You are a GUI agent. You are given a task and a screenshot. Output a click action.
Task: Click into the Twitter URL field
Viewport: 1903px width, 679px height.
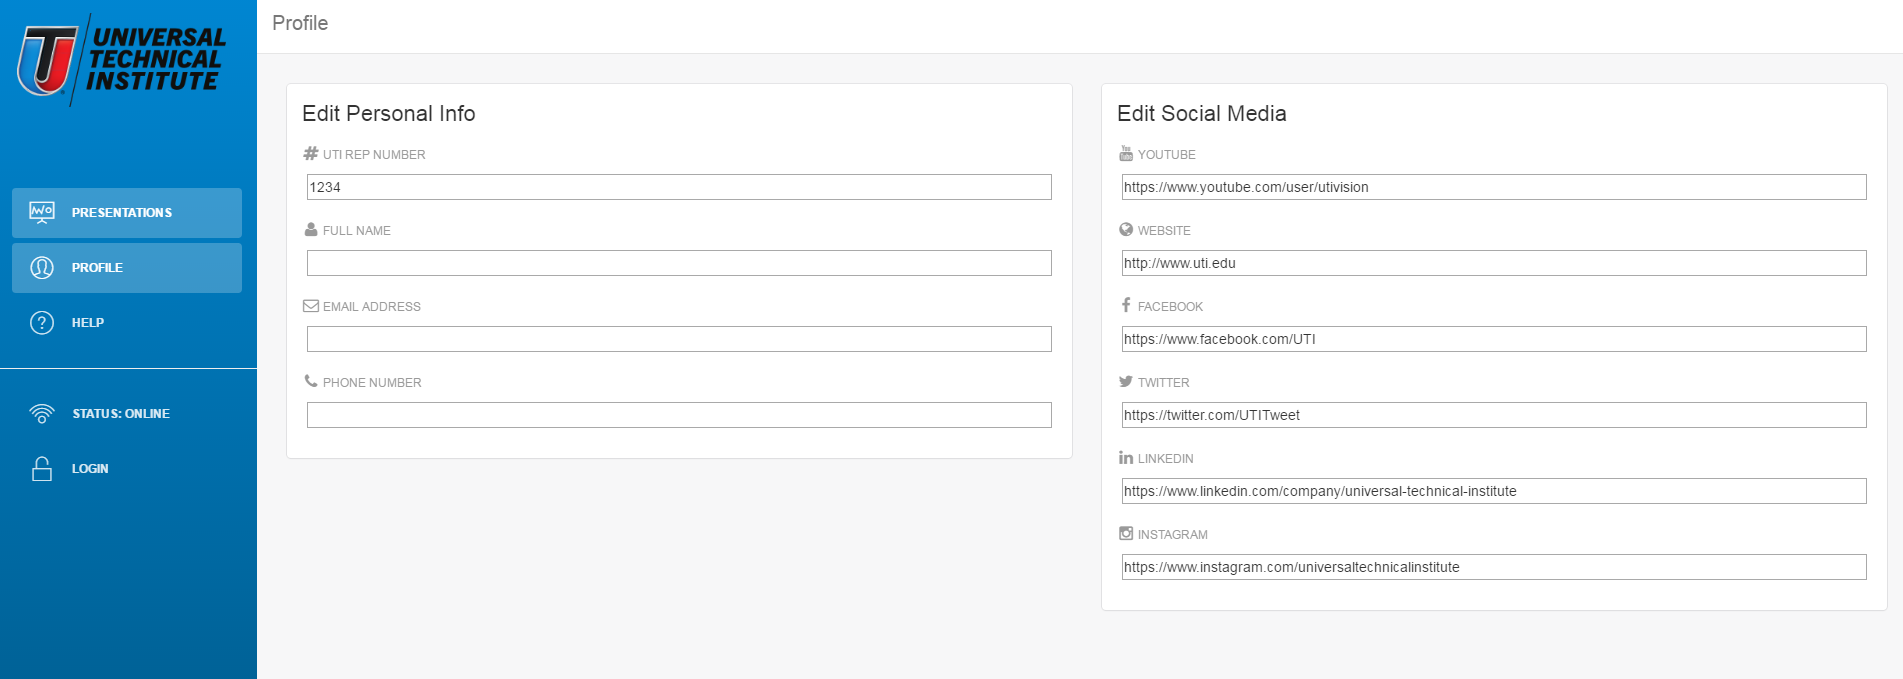point(1494,415)
